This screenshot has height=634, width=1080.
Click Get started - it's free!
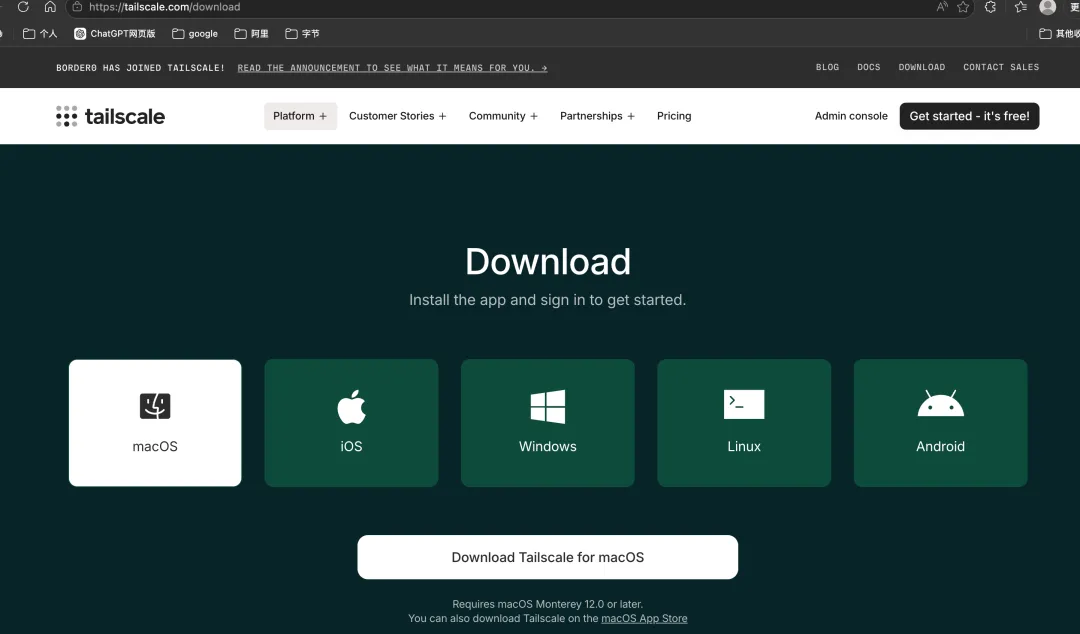[969, 116]
